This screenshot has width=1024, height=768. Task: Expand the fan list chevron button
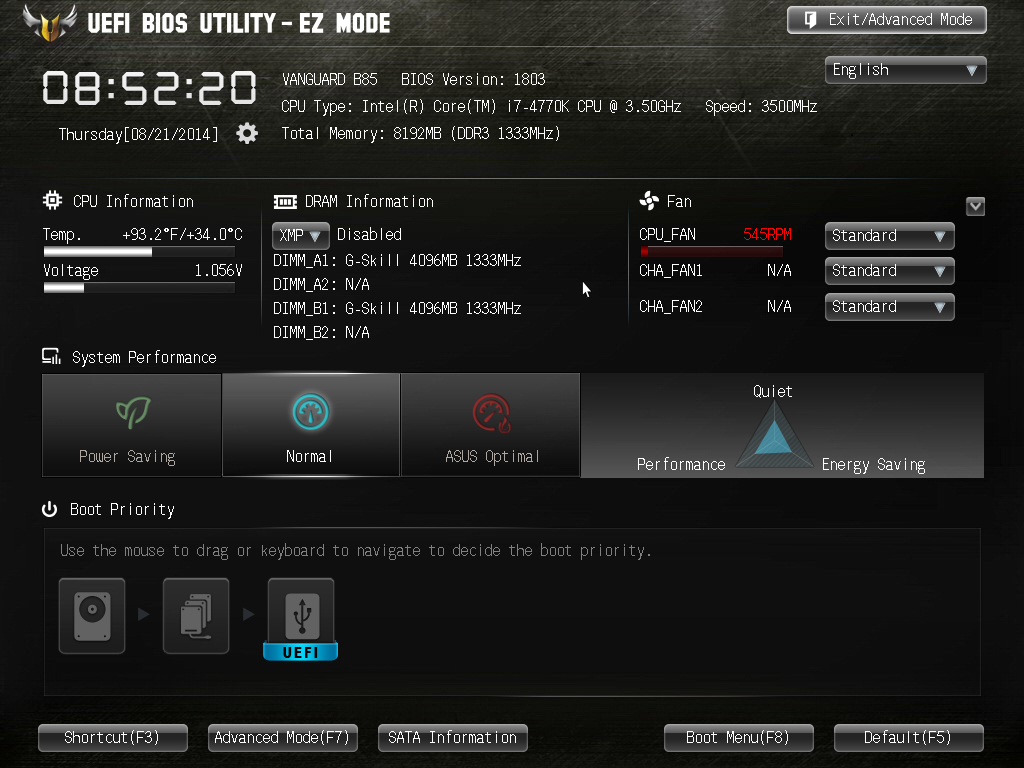(x=975, y=206)
